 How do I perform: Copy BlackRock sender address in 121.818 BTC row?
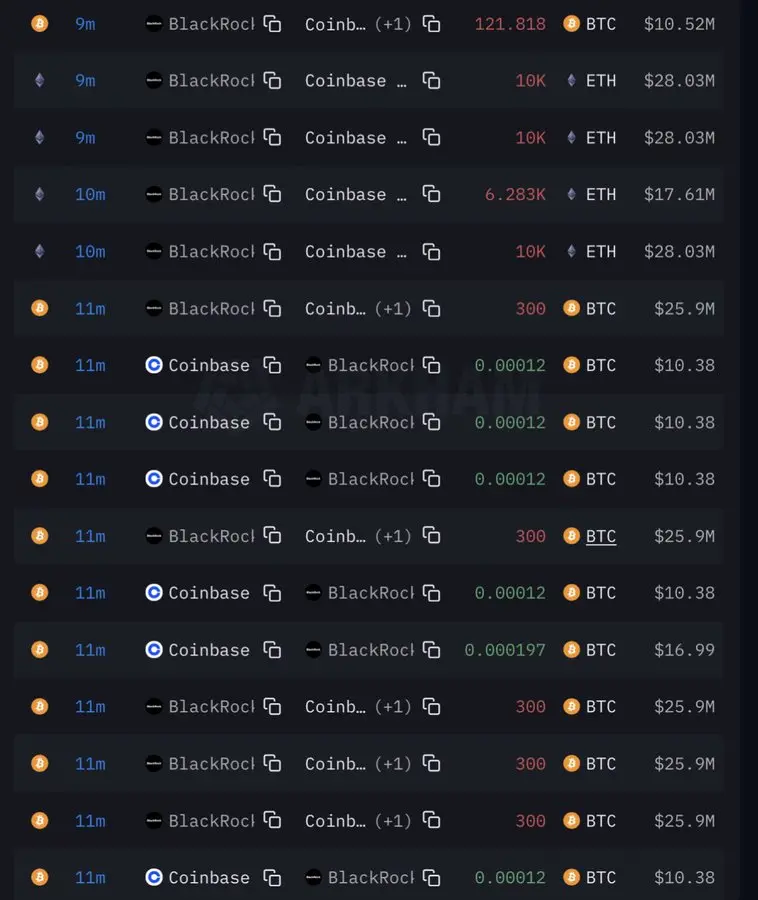pos(272,24)
